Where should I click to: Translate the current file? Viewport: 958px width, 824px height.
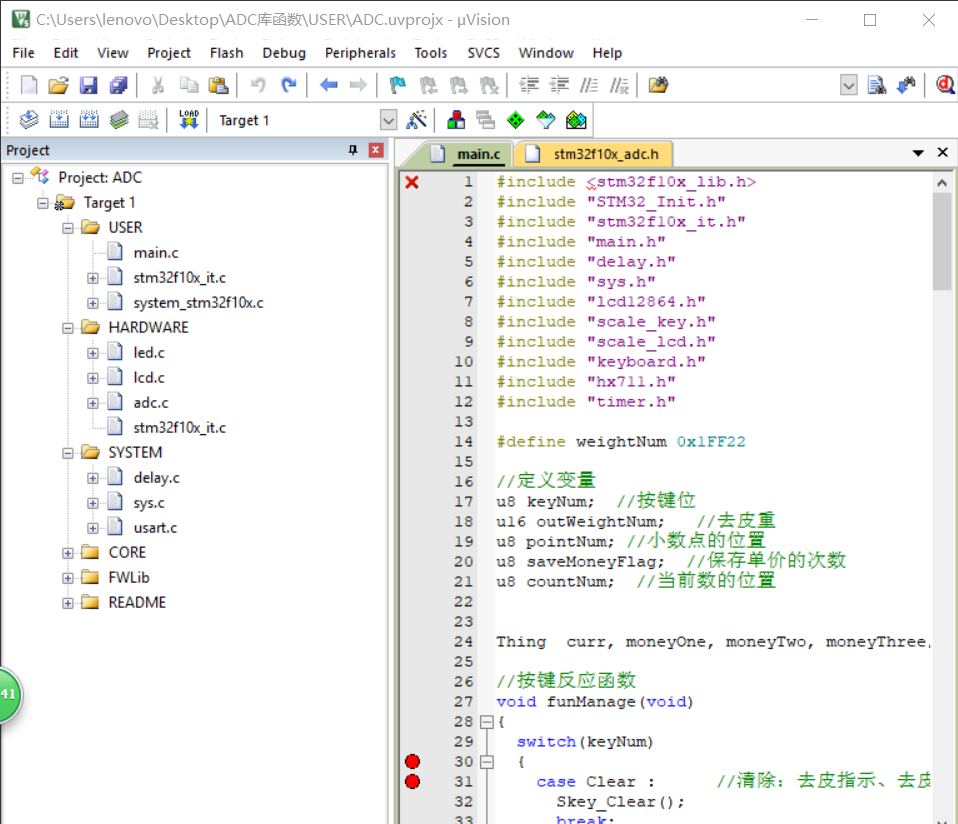[29, 120]
